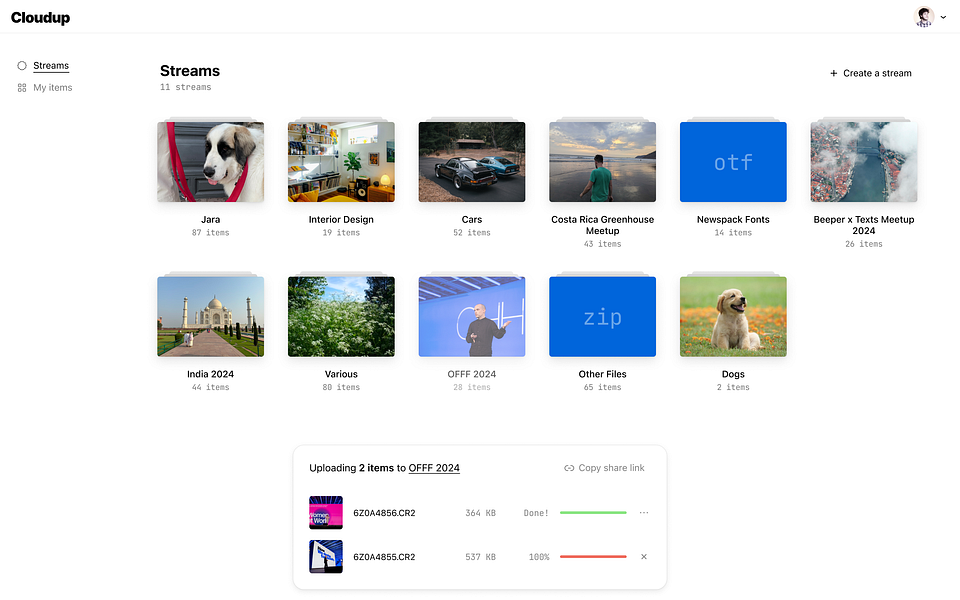Click the Interior Design stream title
Image resolution: width=960 pixels, height=600 pixels.
pyautogui.click(x=341, y=219)
